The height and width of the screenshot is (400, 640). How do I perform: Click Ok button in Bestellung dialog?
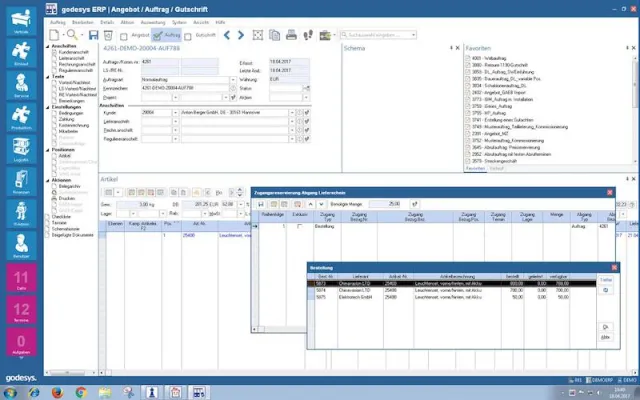(606, 327)
